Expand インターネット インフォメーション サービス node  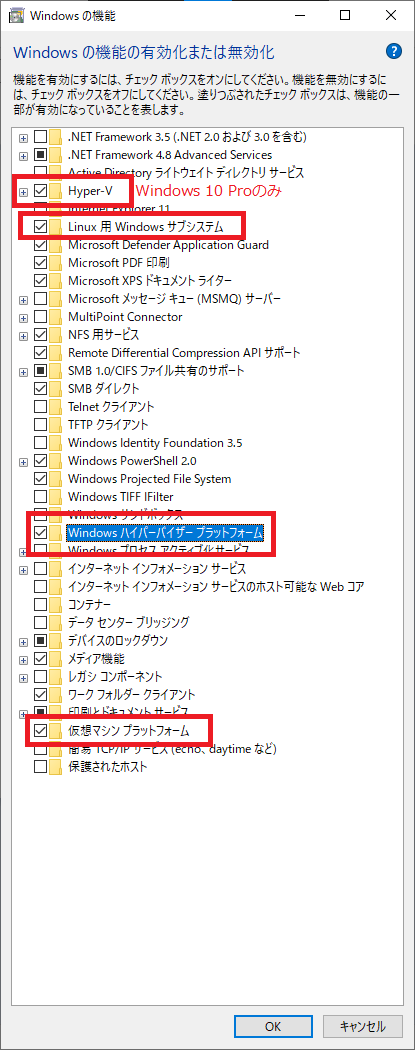tap(23, 570)
